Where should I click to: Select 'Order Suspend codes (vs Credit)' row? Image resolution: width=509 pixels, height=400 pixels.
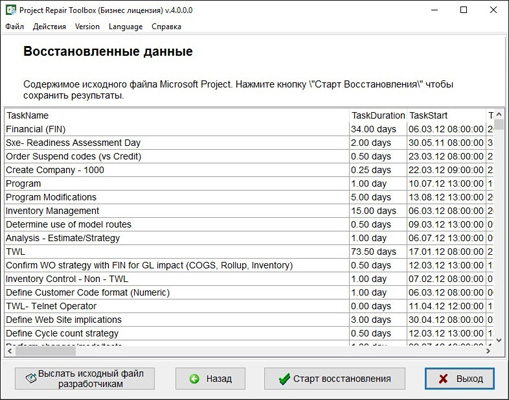[x=249, y=157]
